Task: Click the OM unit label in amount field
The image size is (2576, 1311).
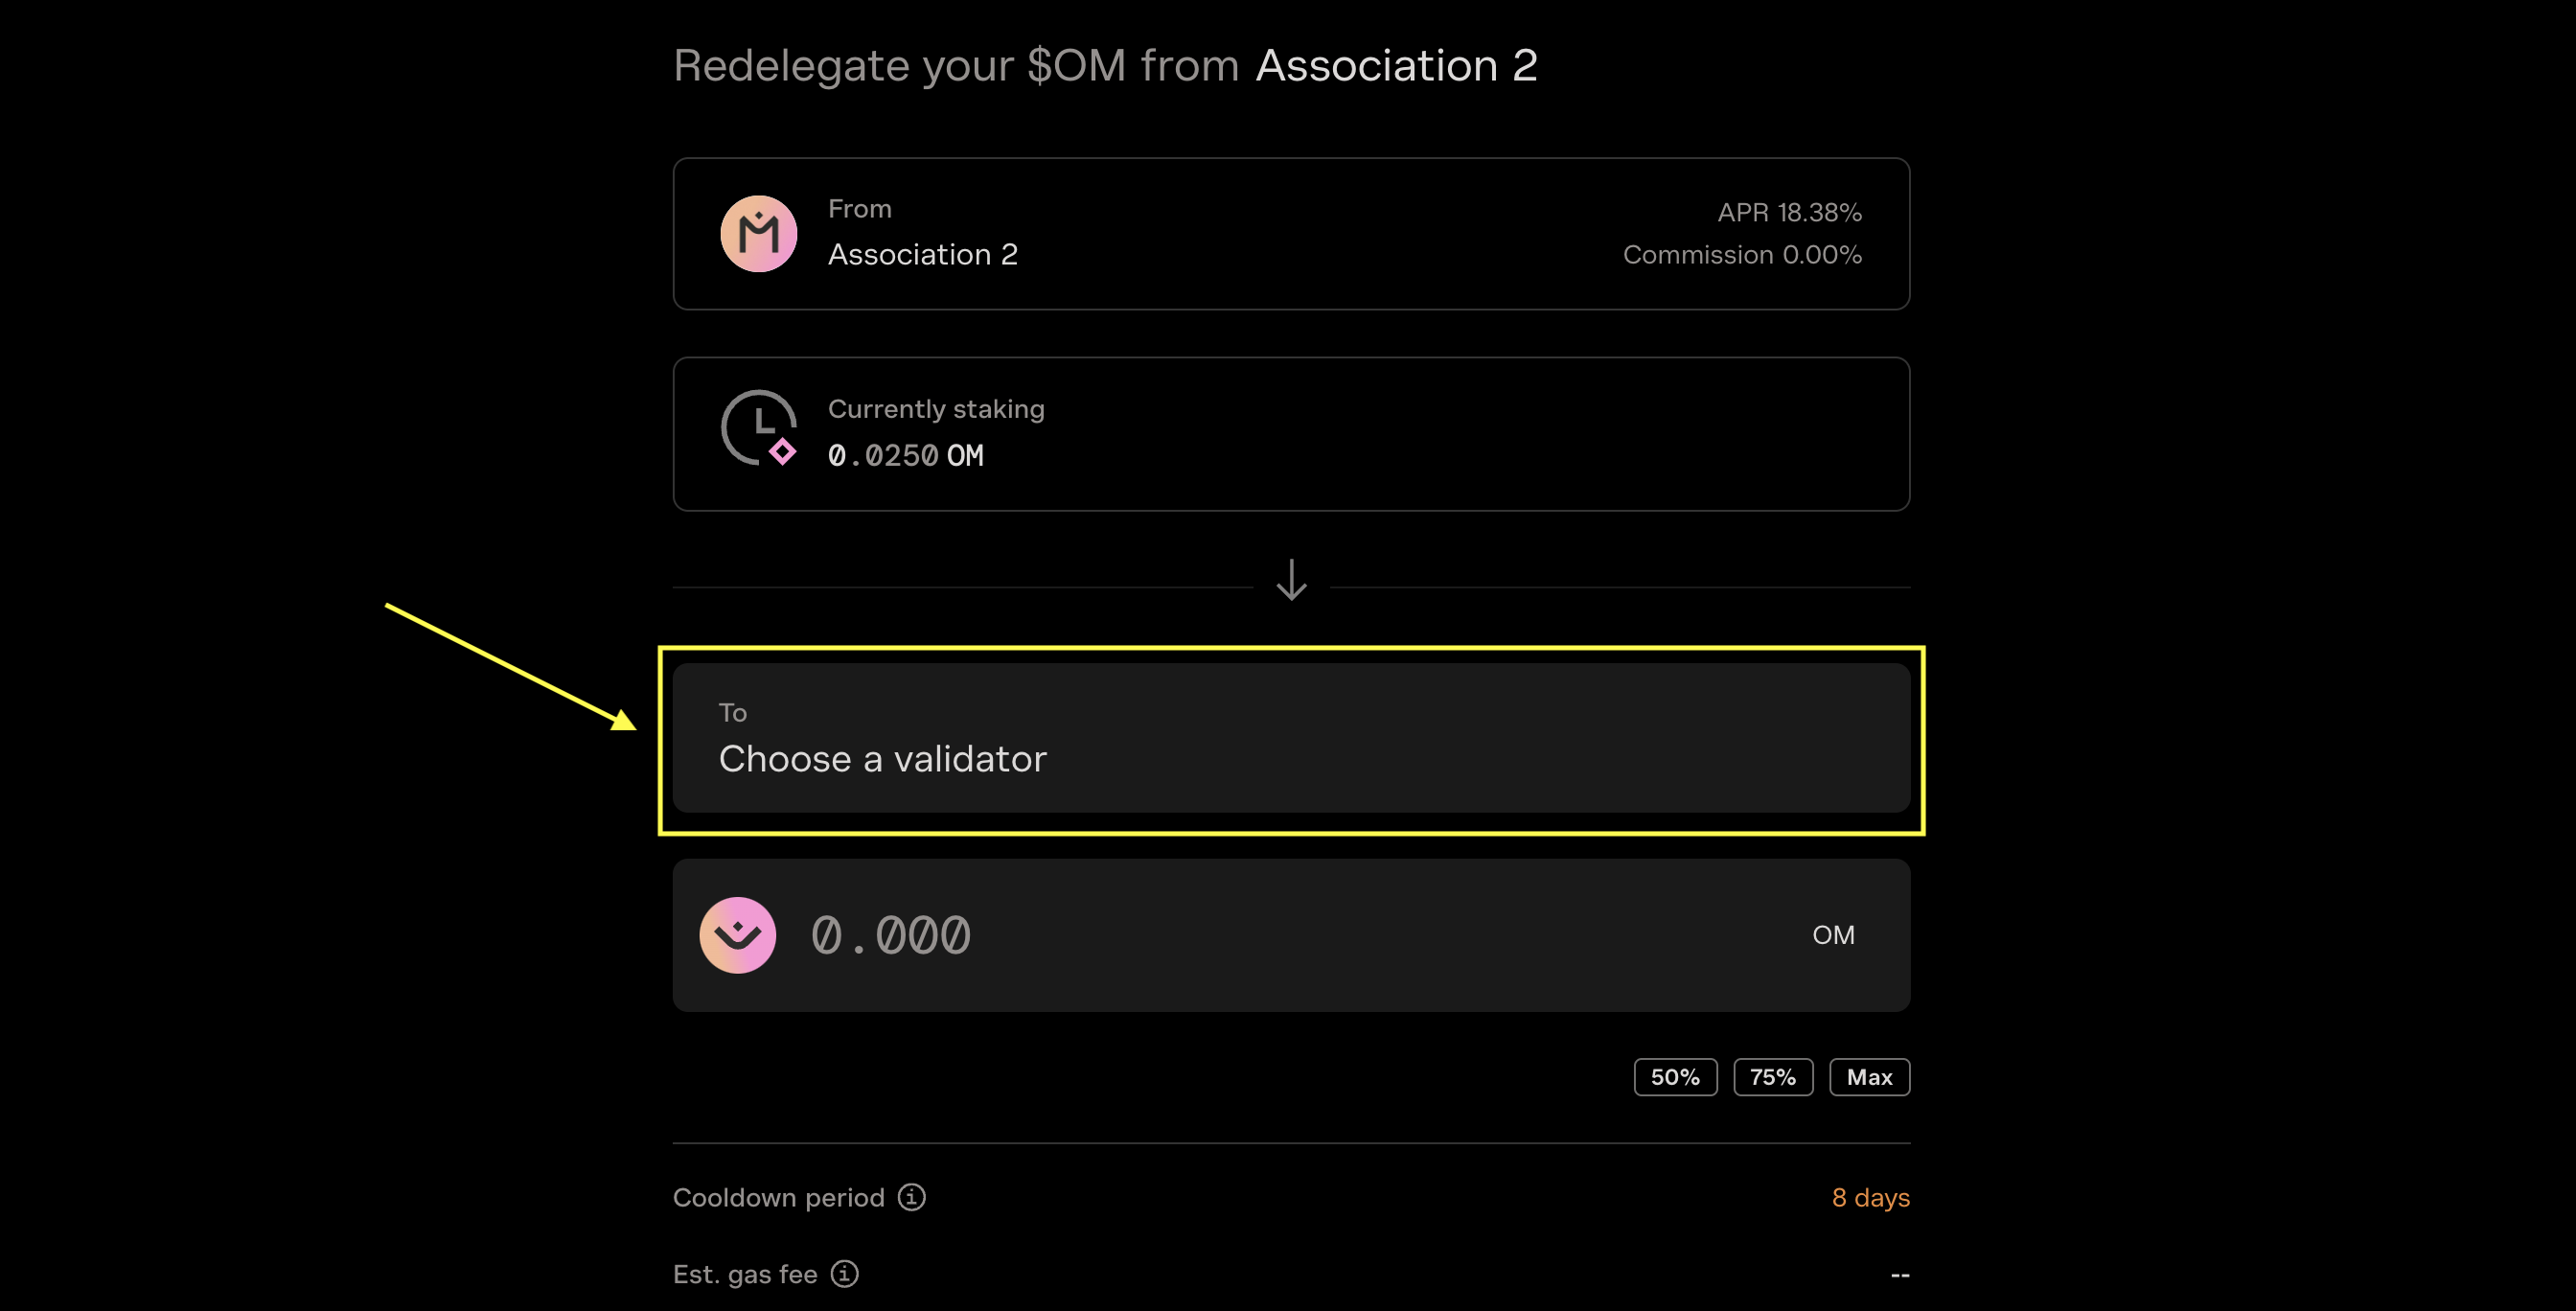Action: click(1833, 935)
